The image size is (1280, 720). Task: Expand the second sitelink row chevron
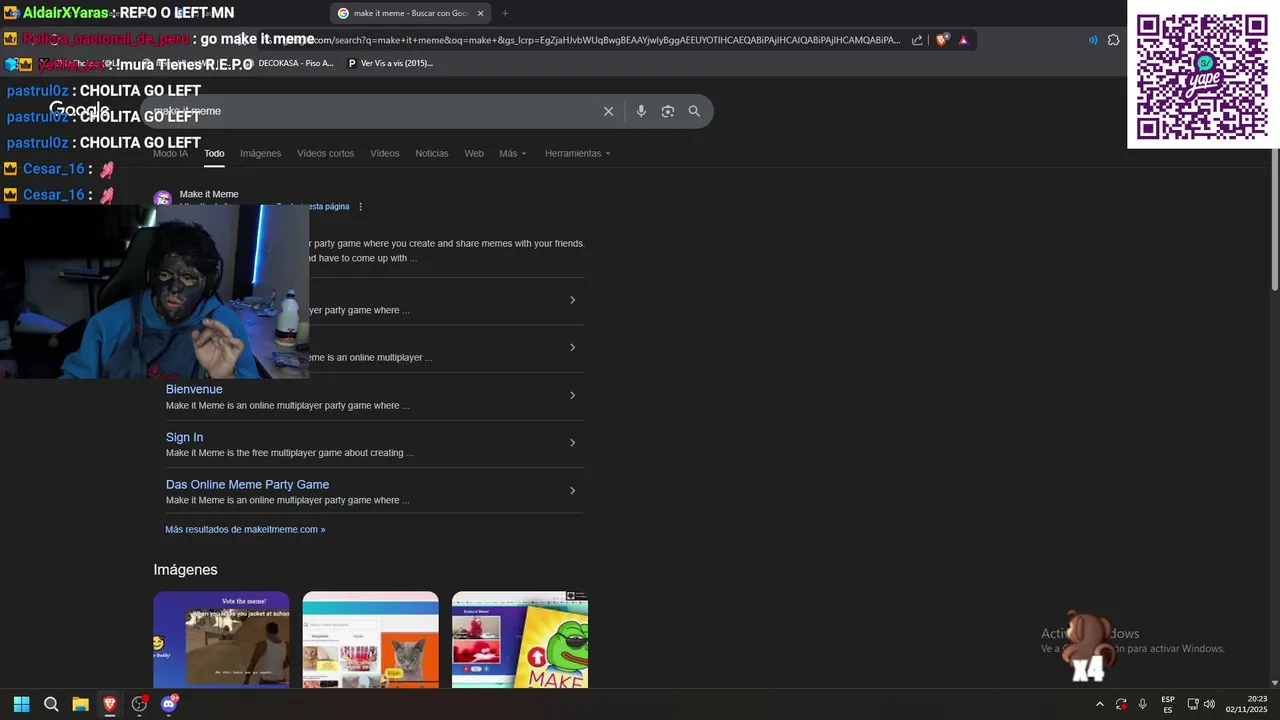[x=572, y=347]
